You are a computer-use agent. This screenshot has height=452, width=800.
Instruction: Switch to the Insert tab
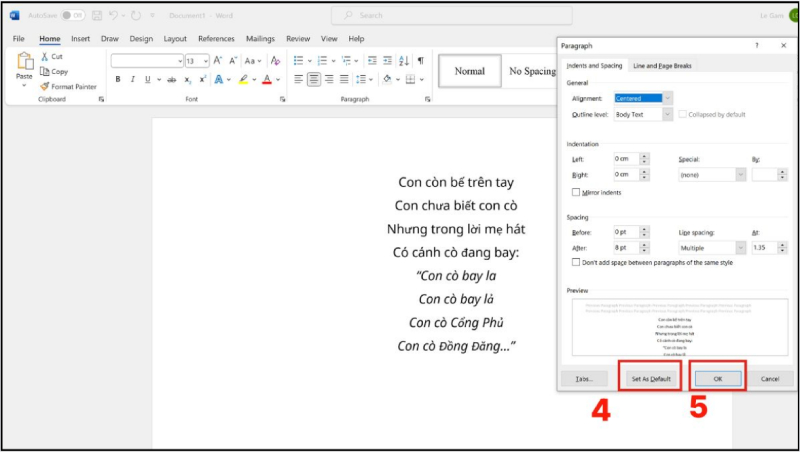point(80,39)
